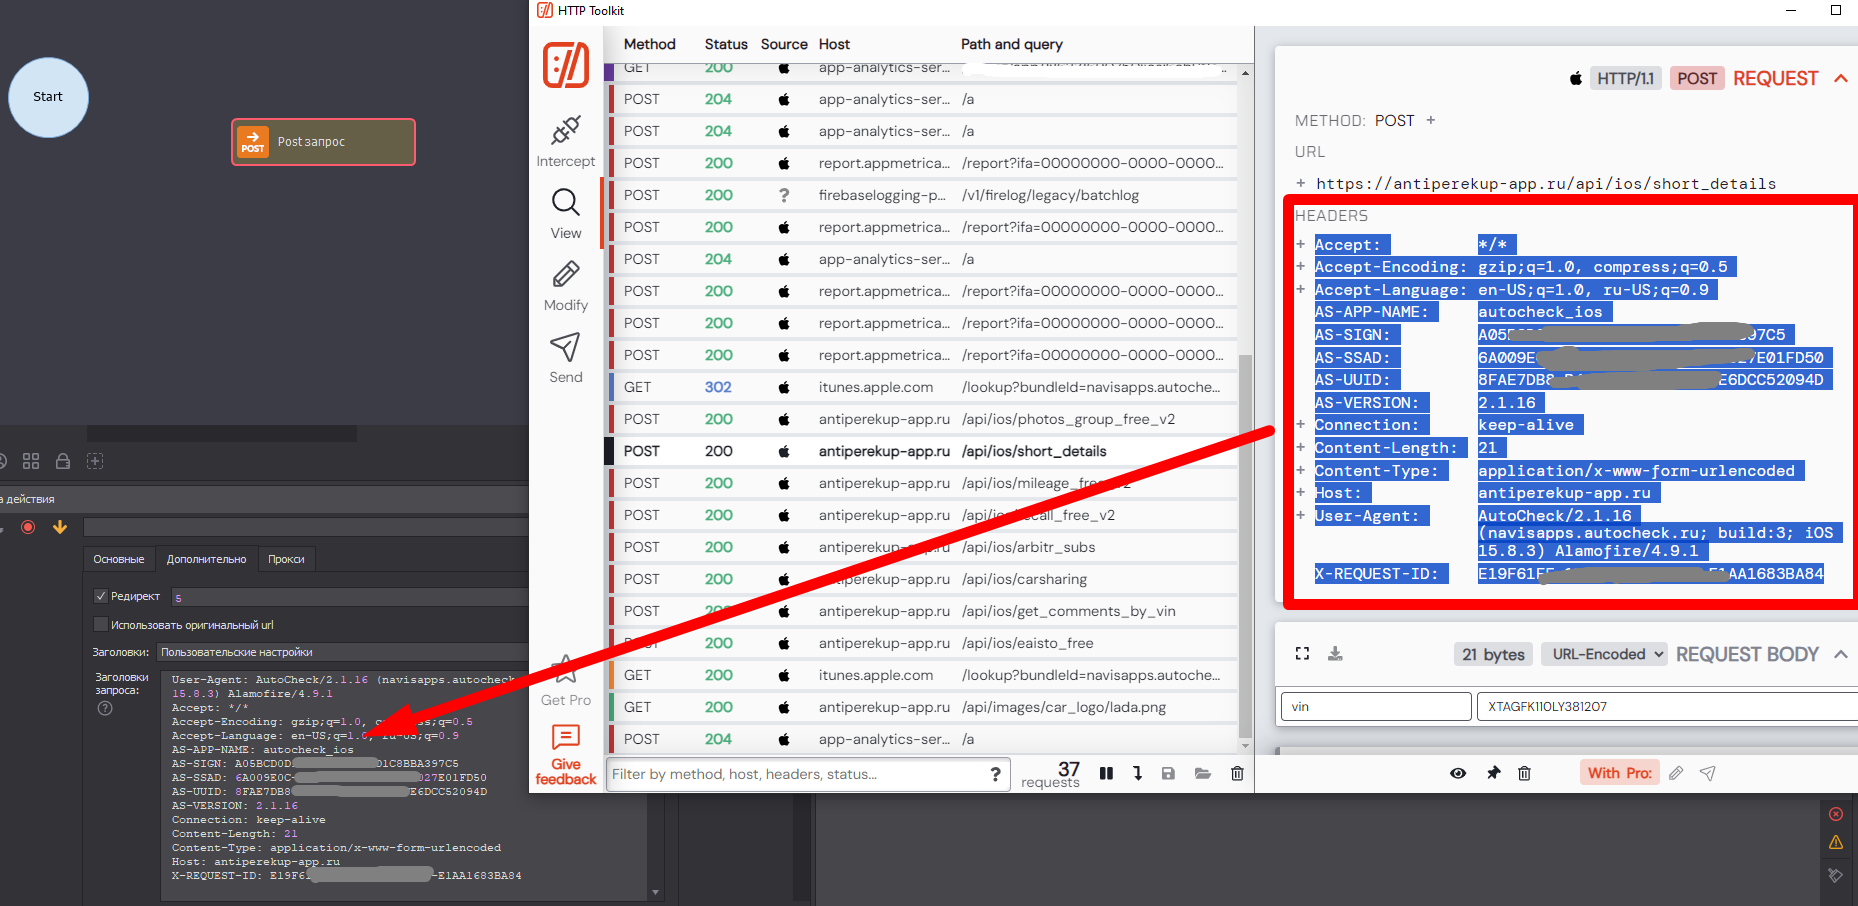The height and width of the screenshot is (906, 1858).
Task: Collapse the REQUEST BODY section chevron
Action: 1841,654
